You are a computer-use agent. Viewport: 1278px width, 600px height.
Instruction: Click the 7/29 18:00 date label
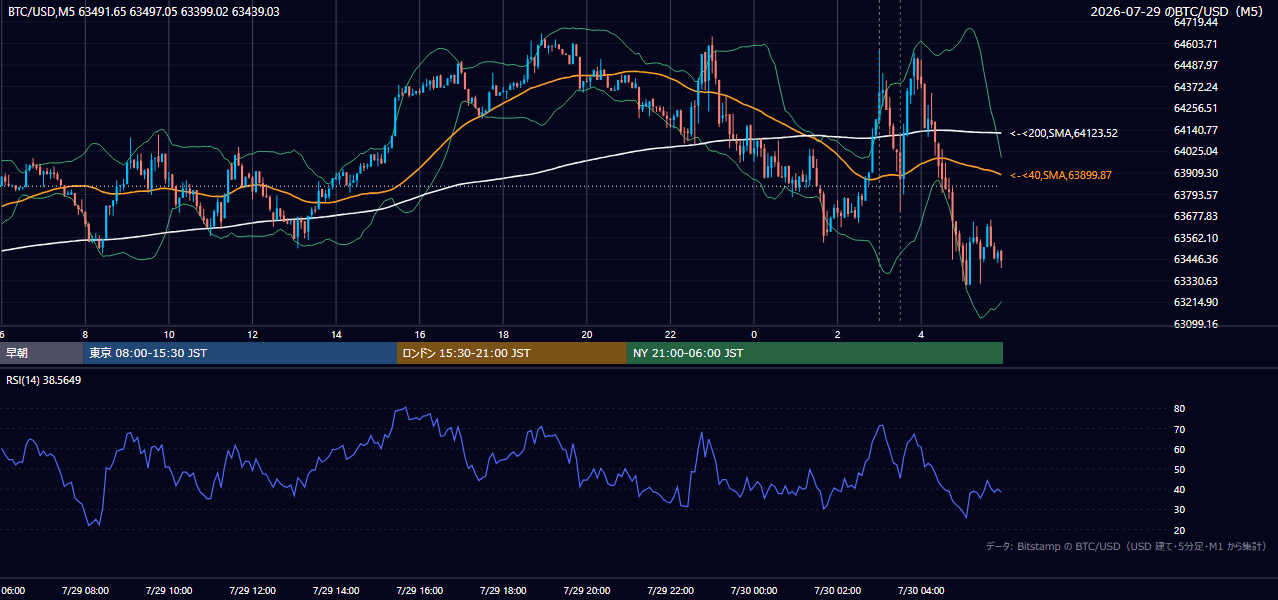pos(503,591)
